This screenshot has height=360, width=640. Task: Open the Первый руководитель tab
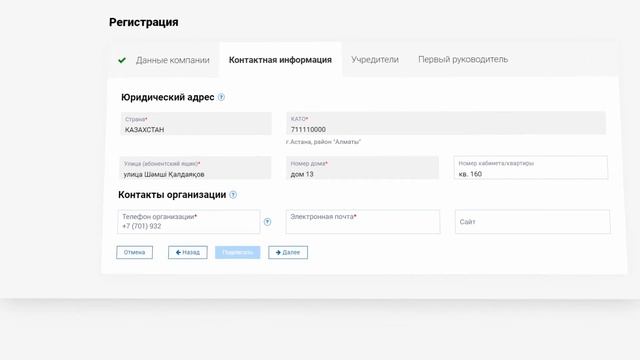pyautogui.click(x=463, y=59)
